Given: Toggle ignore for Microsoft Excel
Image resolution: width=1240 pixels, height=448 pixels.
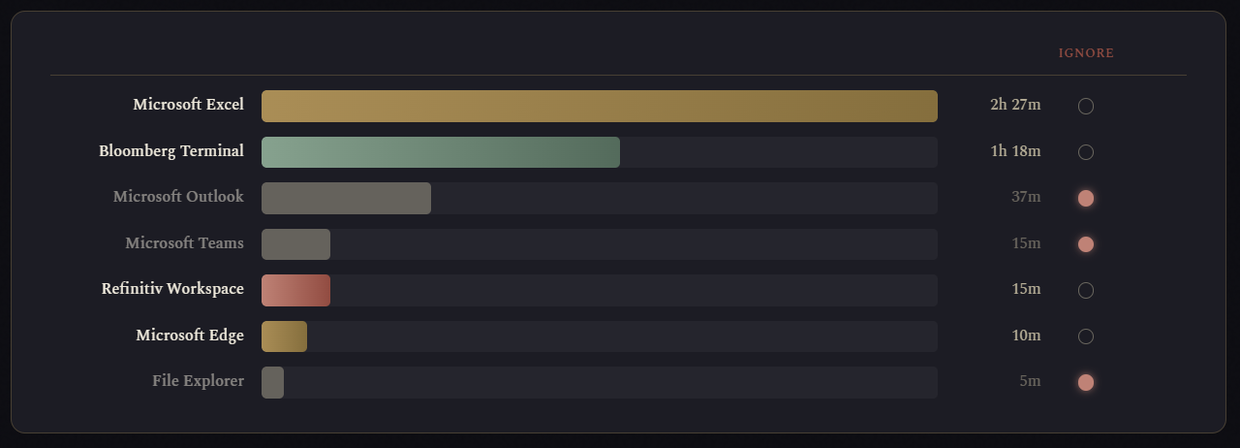Looking at the screenshot, I should 1085,106.
